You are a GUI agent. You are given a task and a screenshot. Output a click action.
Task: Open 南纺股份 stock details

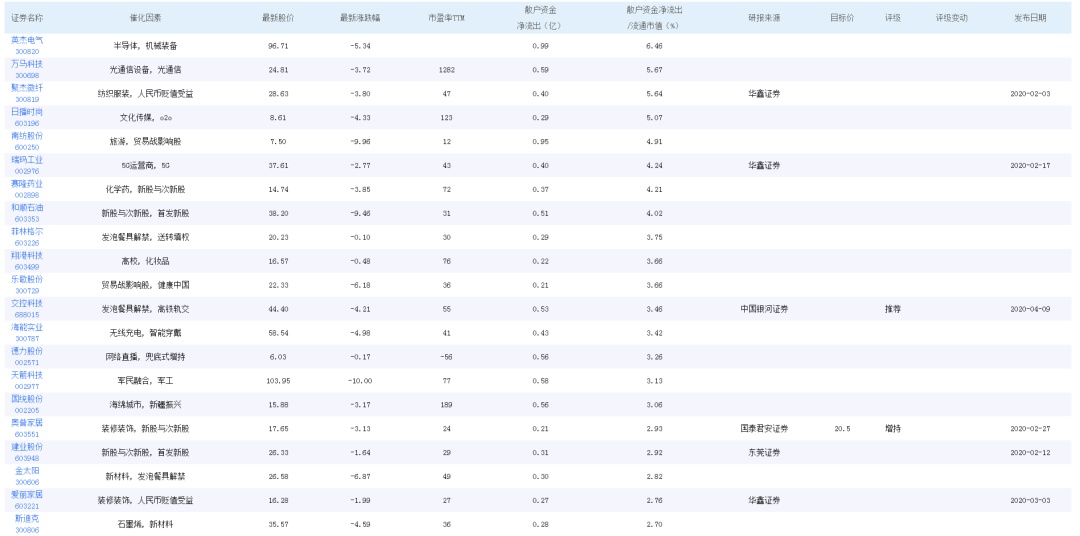coord(27,135)
